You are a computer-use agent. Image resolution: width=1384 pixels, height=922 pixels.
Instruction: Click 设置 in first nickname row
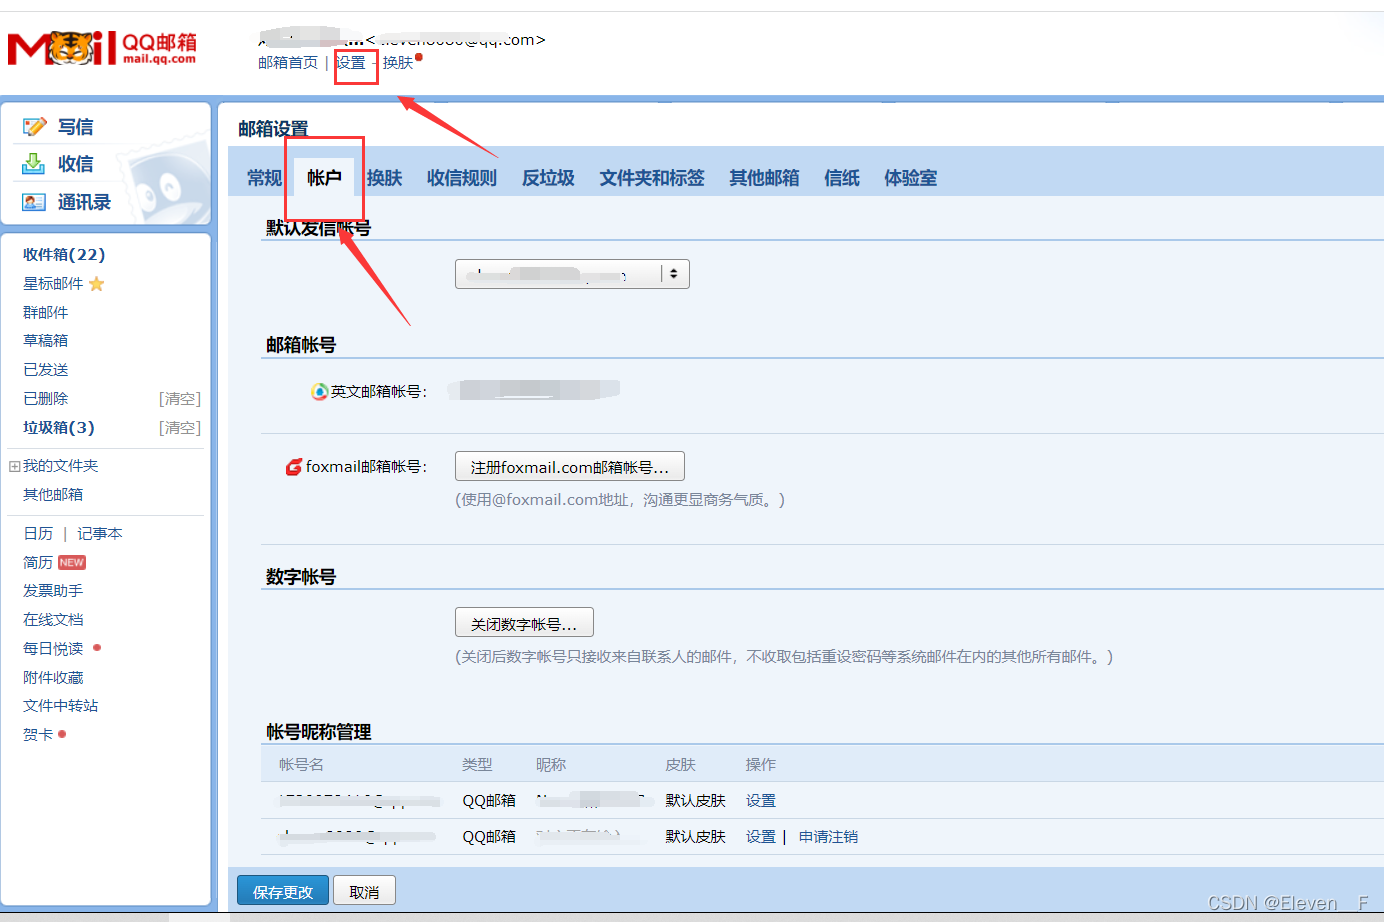761,801
